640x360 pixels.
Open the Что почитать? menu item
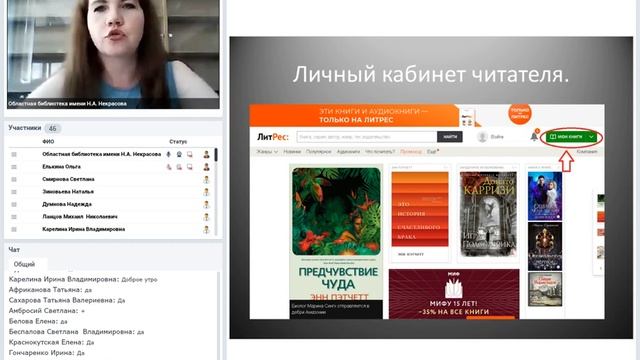(380, 151)
